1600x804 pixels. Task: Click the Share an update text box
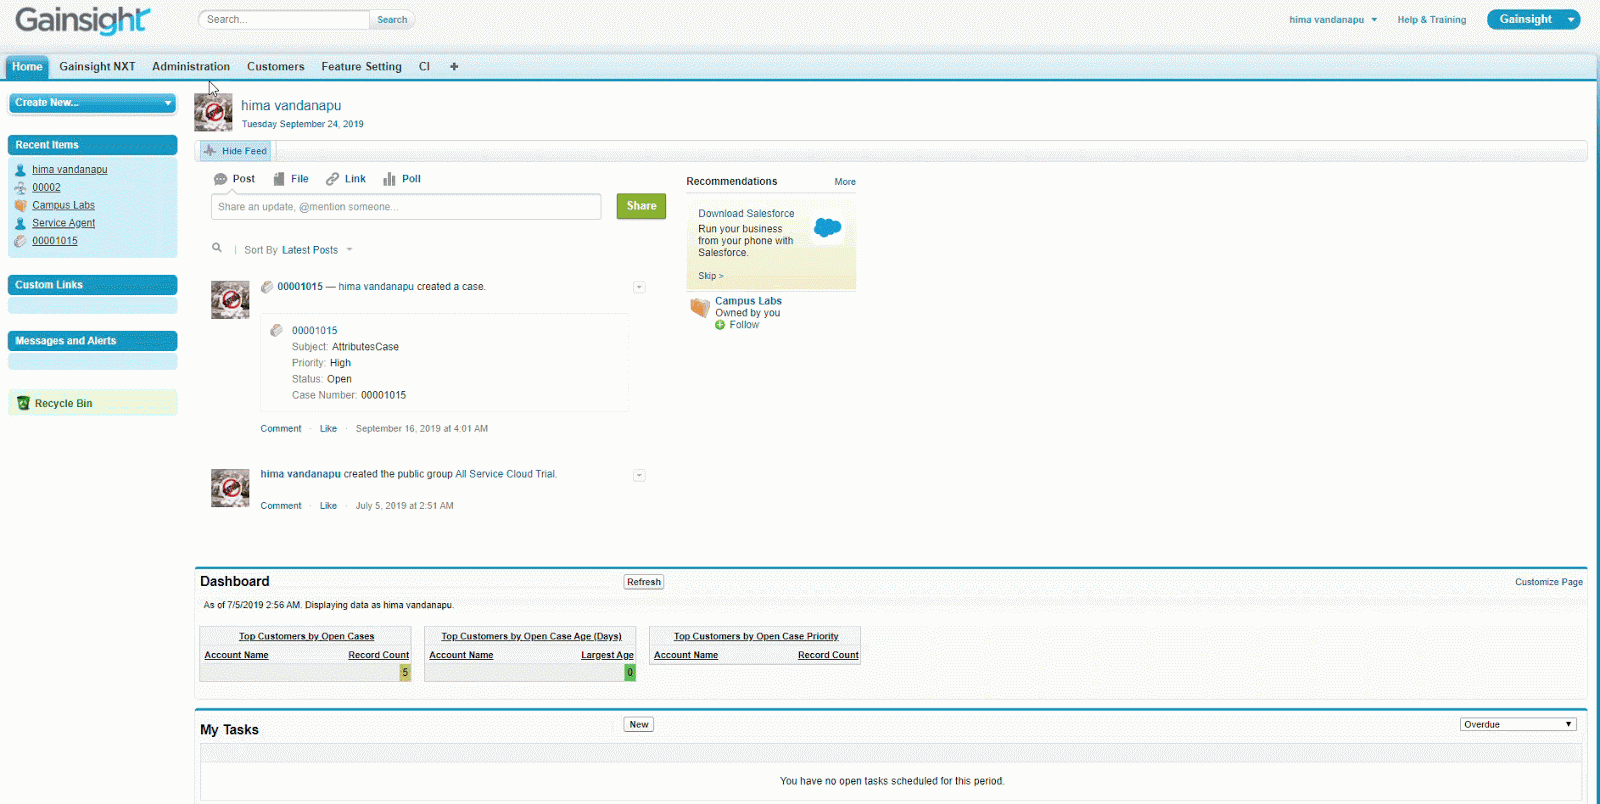pyautogui.click(x=406, y=207)
